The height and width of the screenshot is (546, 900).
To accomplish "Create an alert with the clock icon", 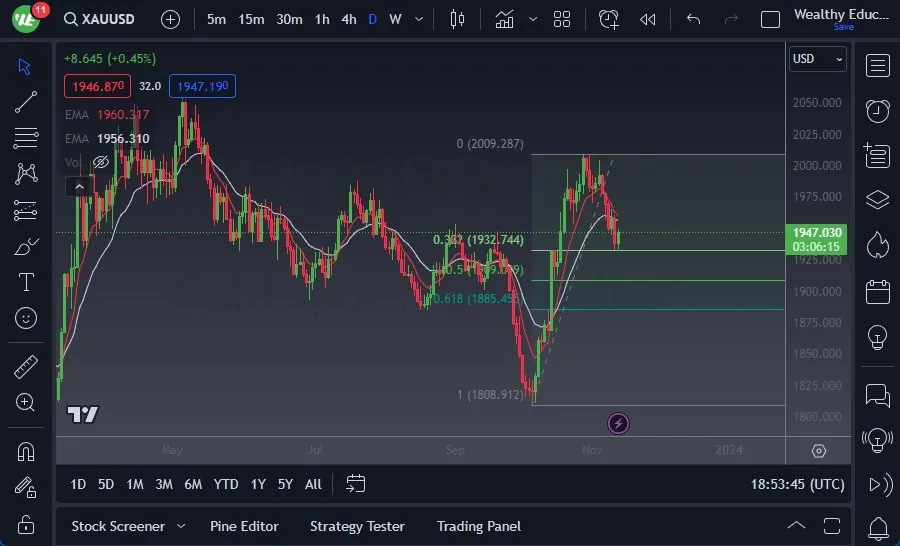I will (608, 19).
